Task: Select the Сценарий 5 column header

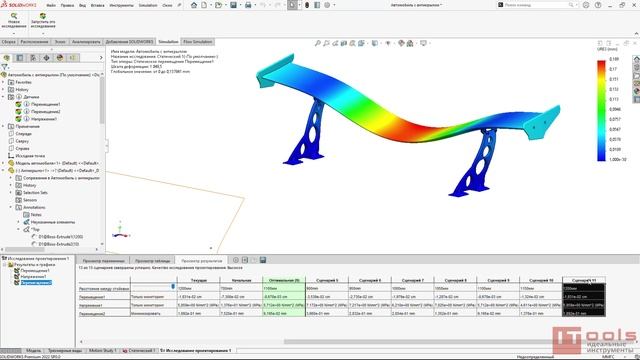Action: coord(327,280)
